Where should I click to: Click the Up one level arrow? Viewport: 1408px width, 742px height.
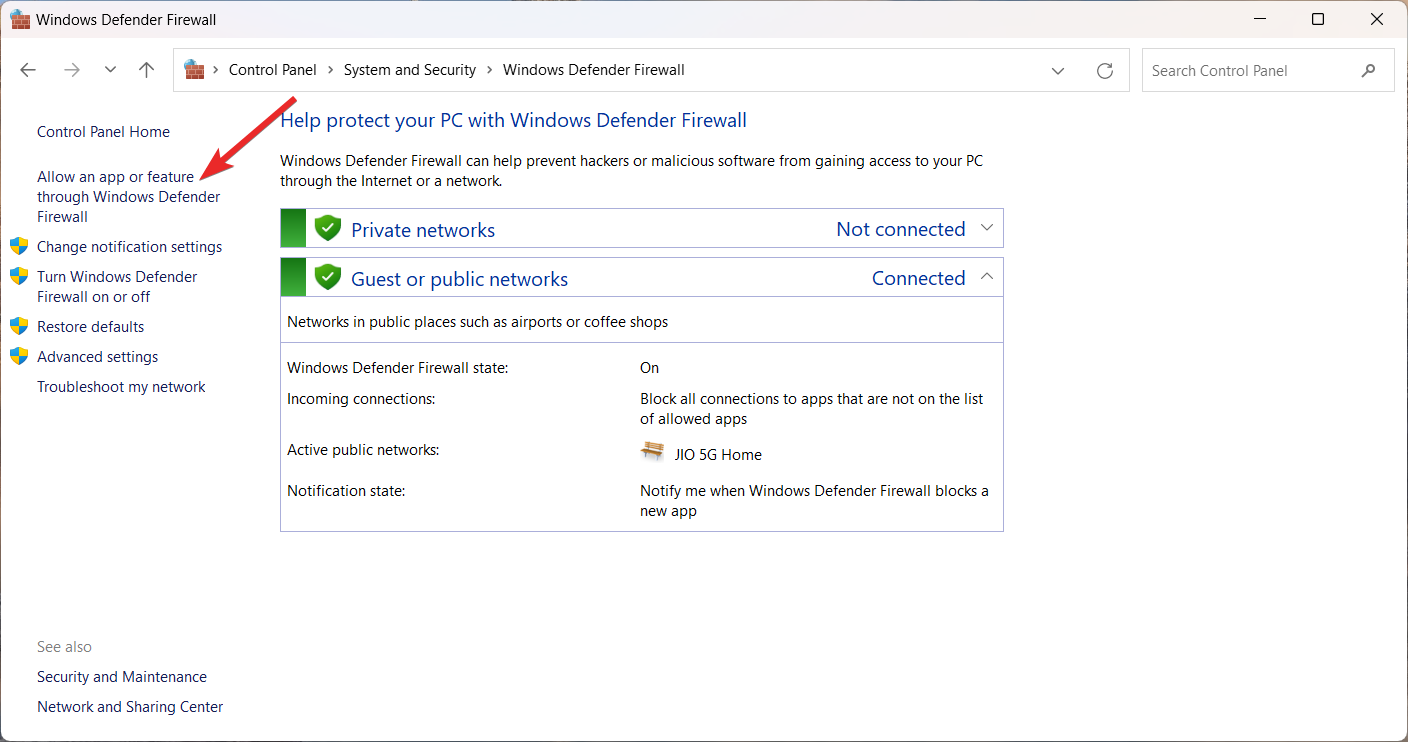[147, 70]
